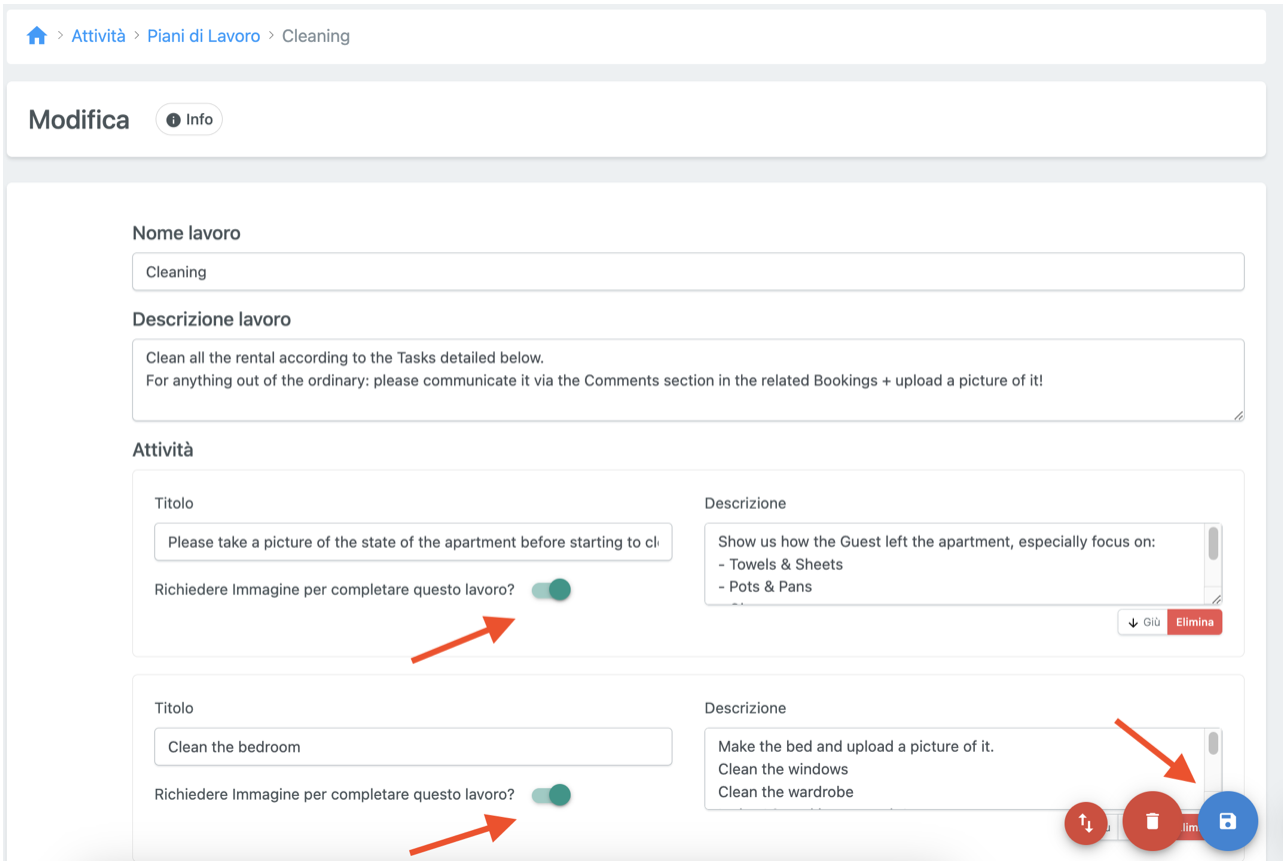This screenshot has width=1288, height=862.
Task: Click the red trash delete floating button
Action: [1152, 821]
